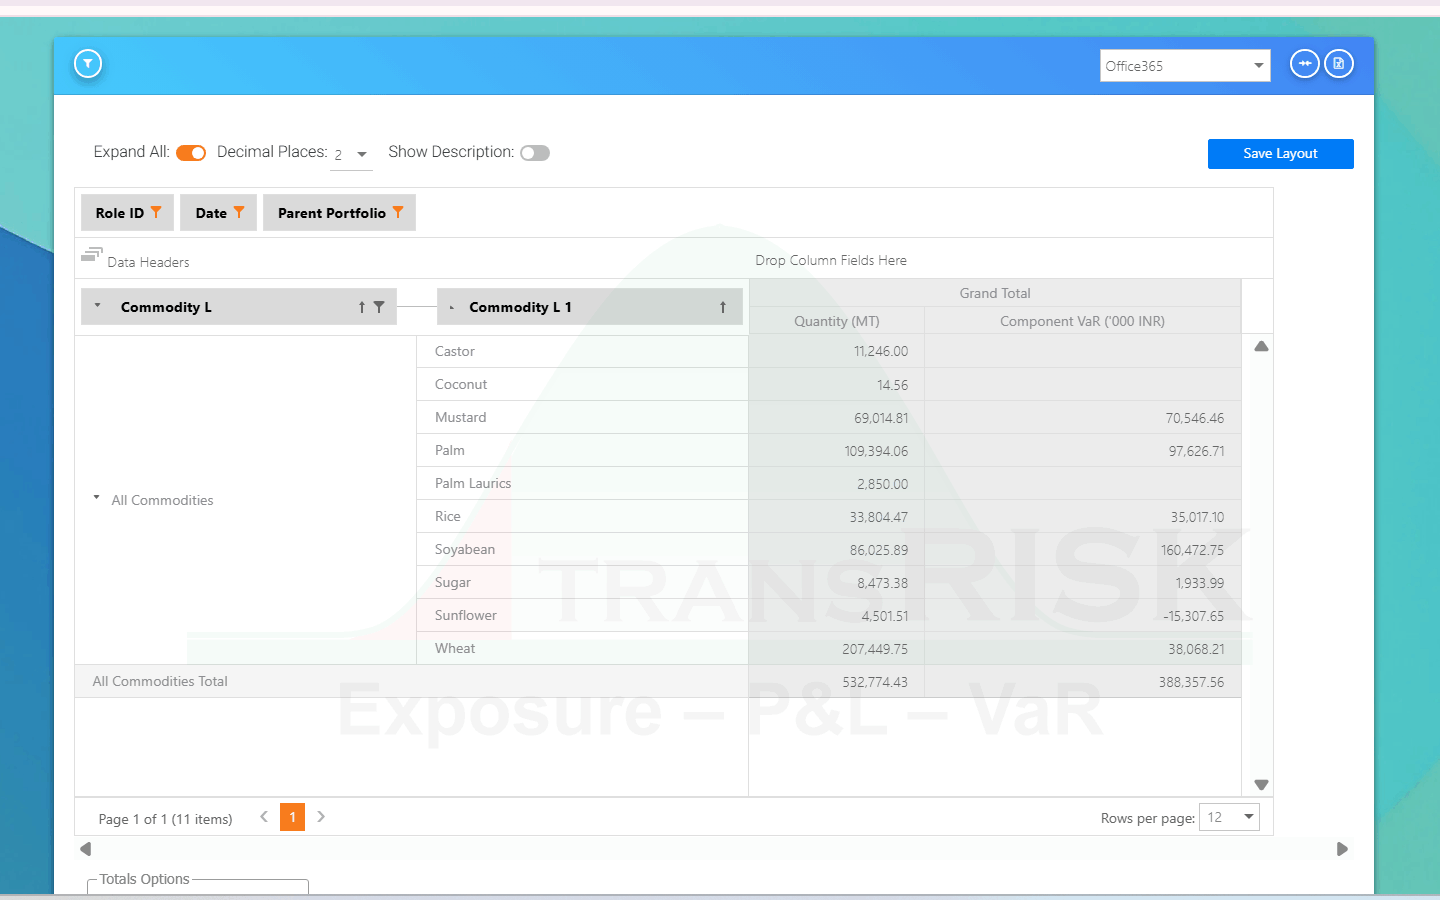The width and height of the screenshot is (1440, 900).
Task: Select the Soyabean row label
Action: [x=465, y=549]
